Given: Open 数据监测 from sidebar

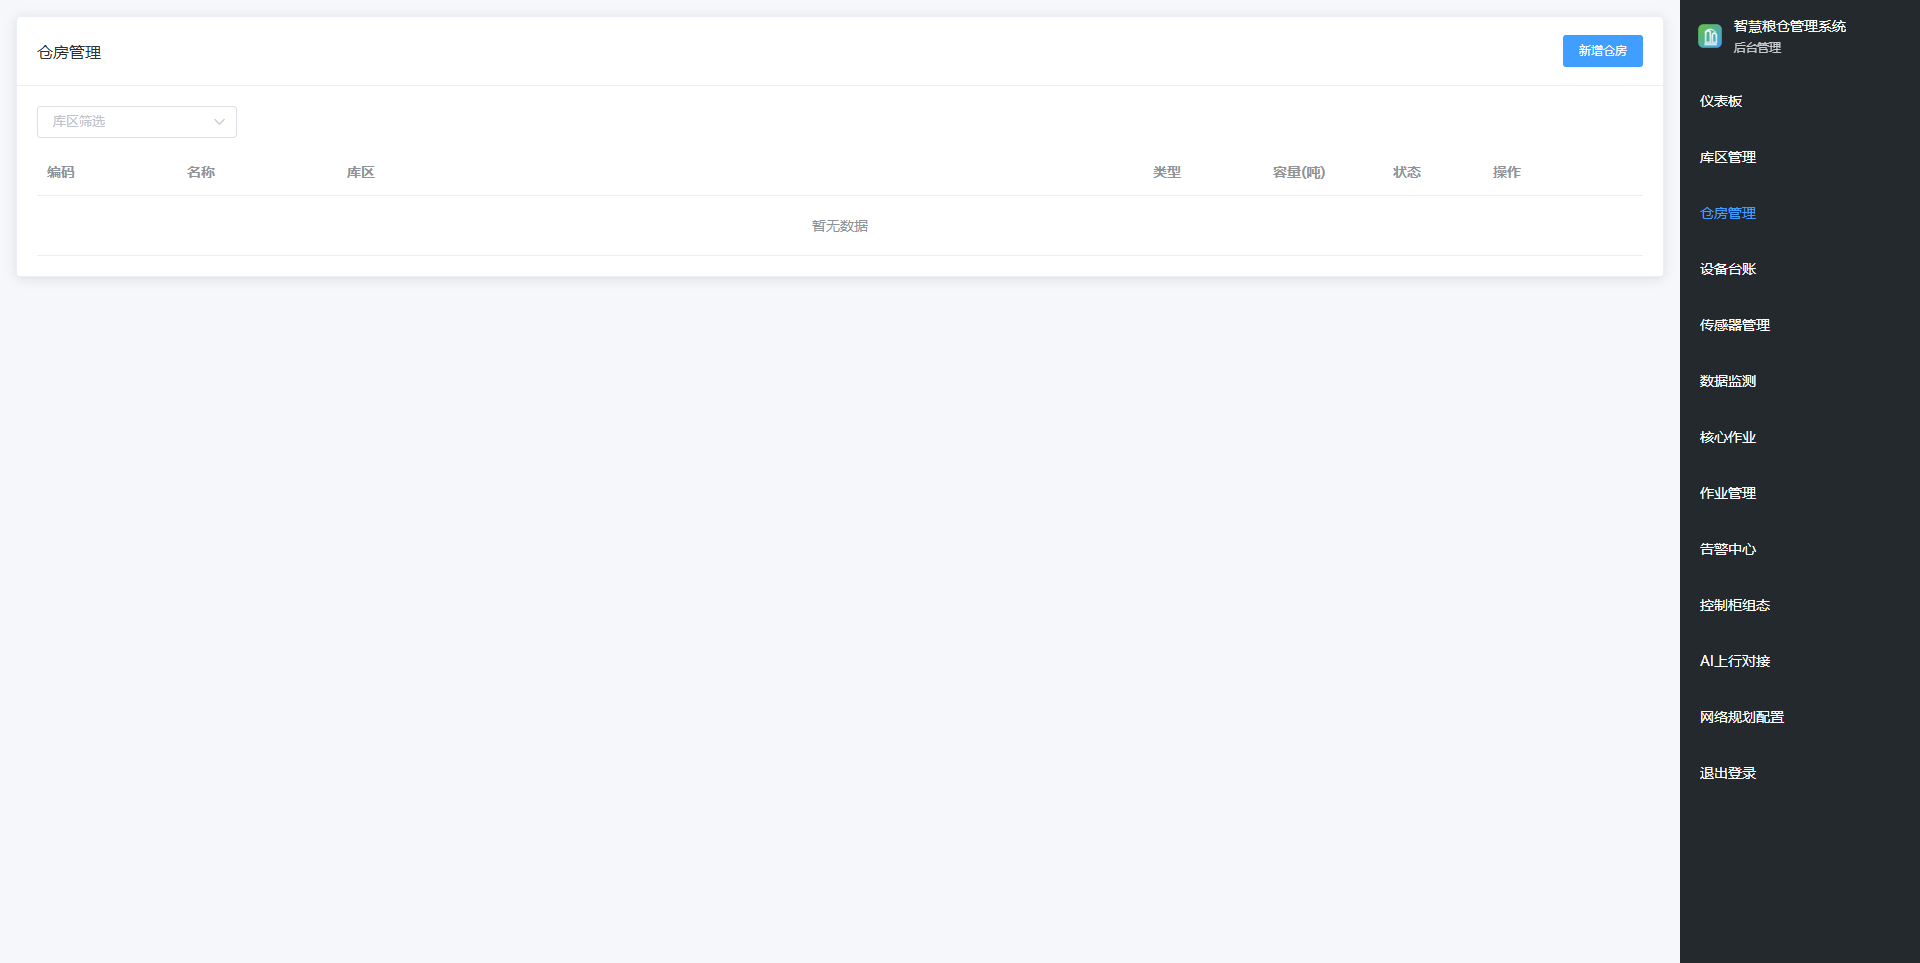Looking at the screenshot, I should [x=1727, y=381].
